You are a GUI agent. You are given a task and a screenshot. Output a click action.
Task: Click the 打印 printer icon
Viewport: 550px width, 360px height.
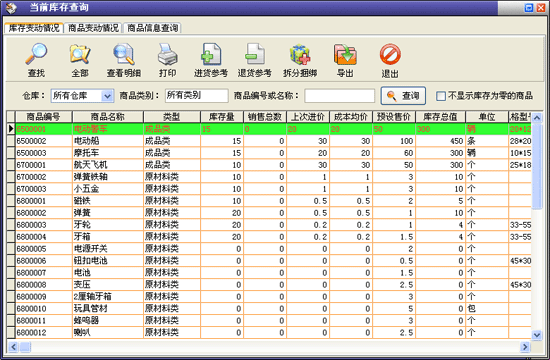click(168, 54)
